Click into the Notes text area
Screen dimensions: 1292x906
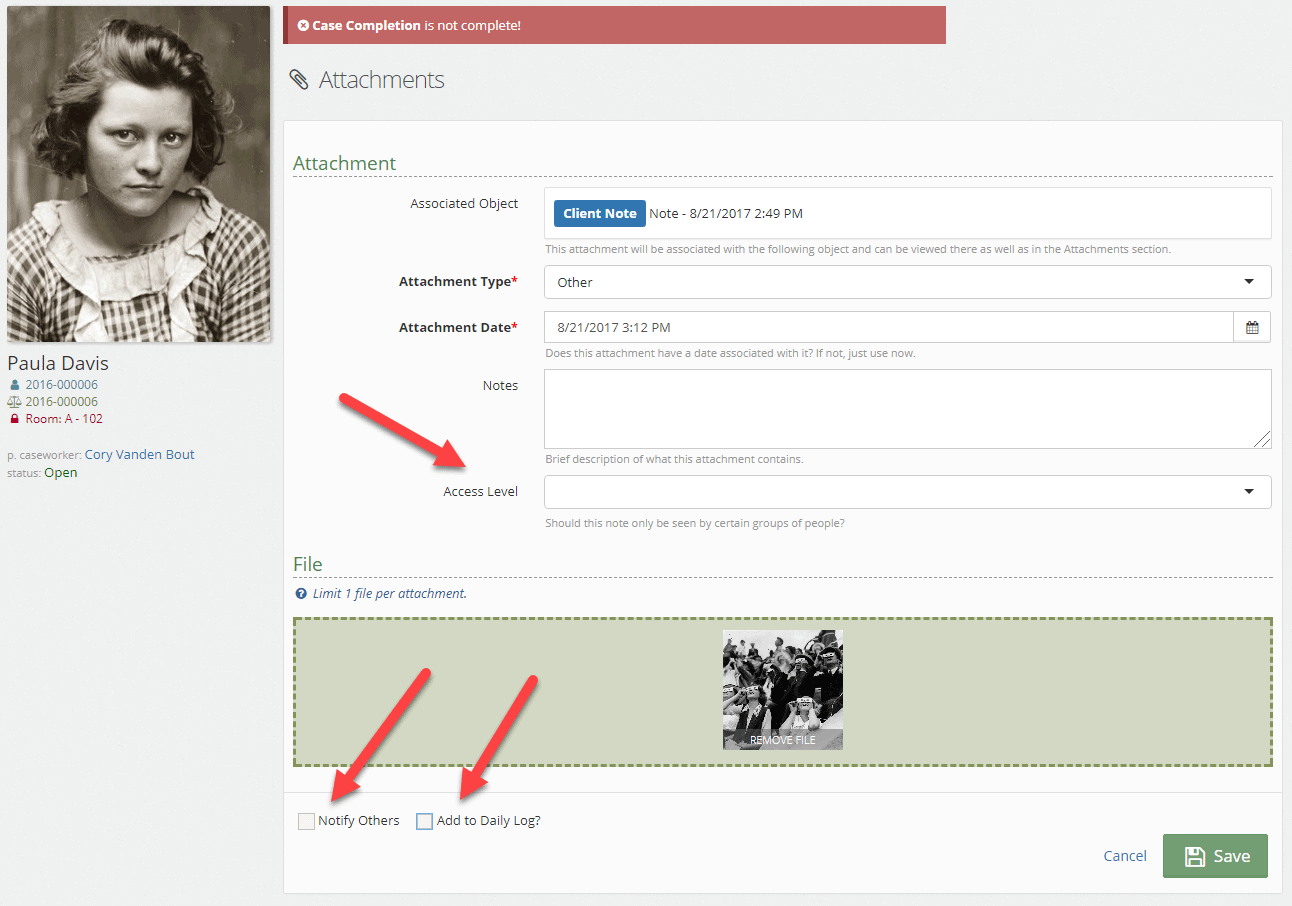click(908, 409)
